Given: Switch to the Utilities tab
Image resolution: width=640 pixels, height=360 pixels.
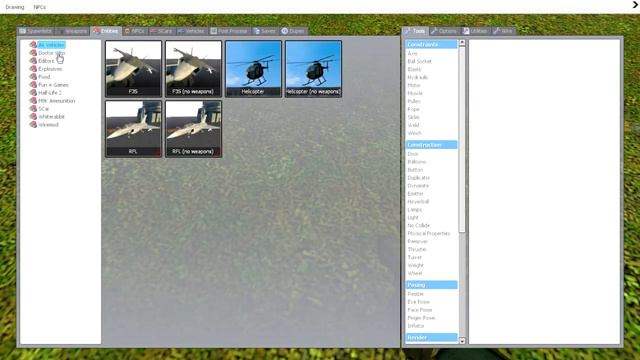Looking at the screenshot, I should [476, 31].
